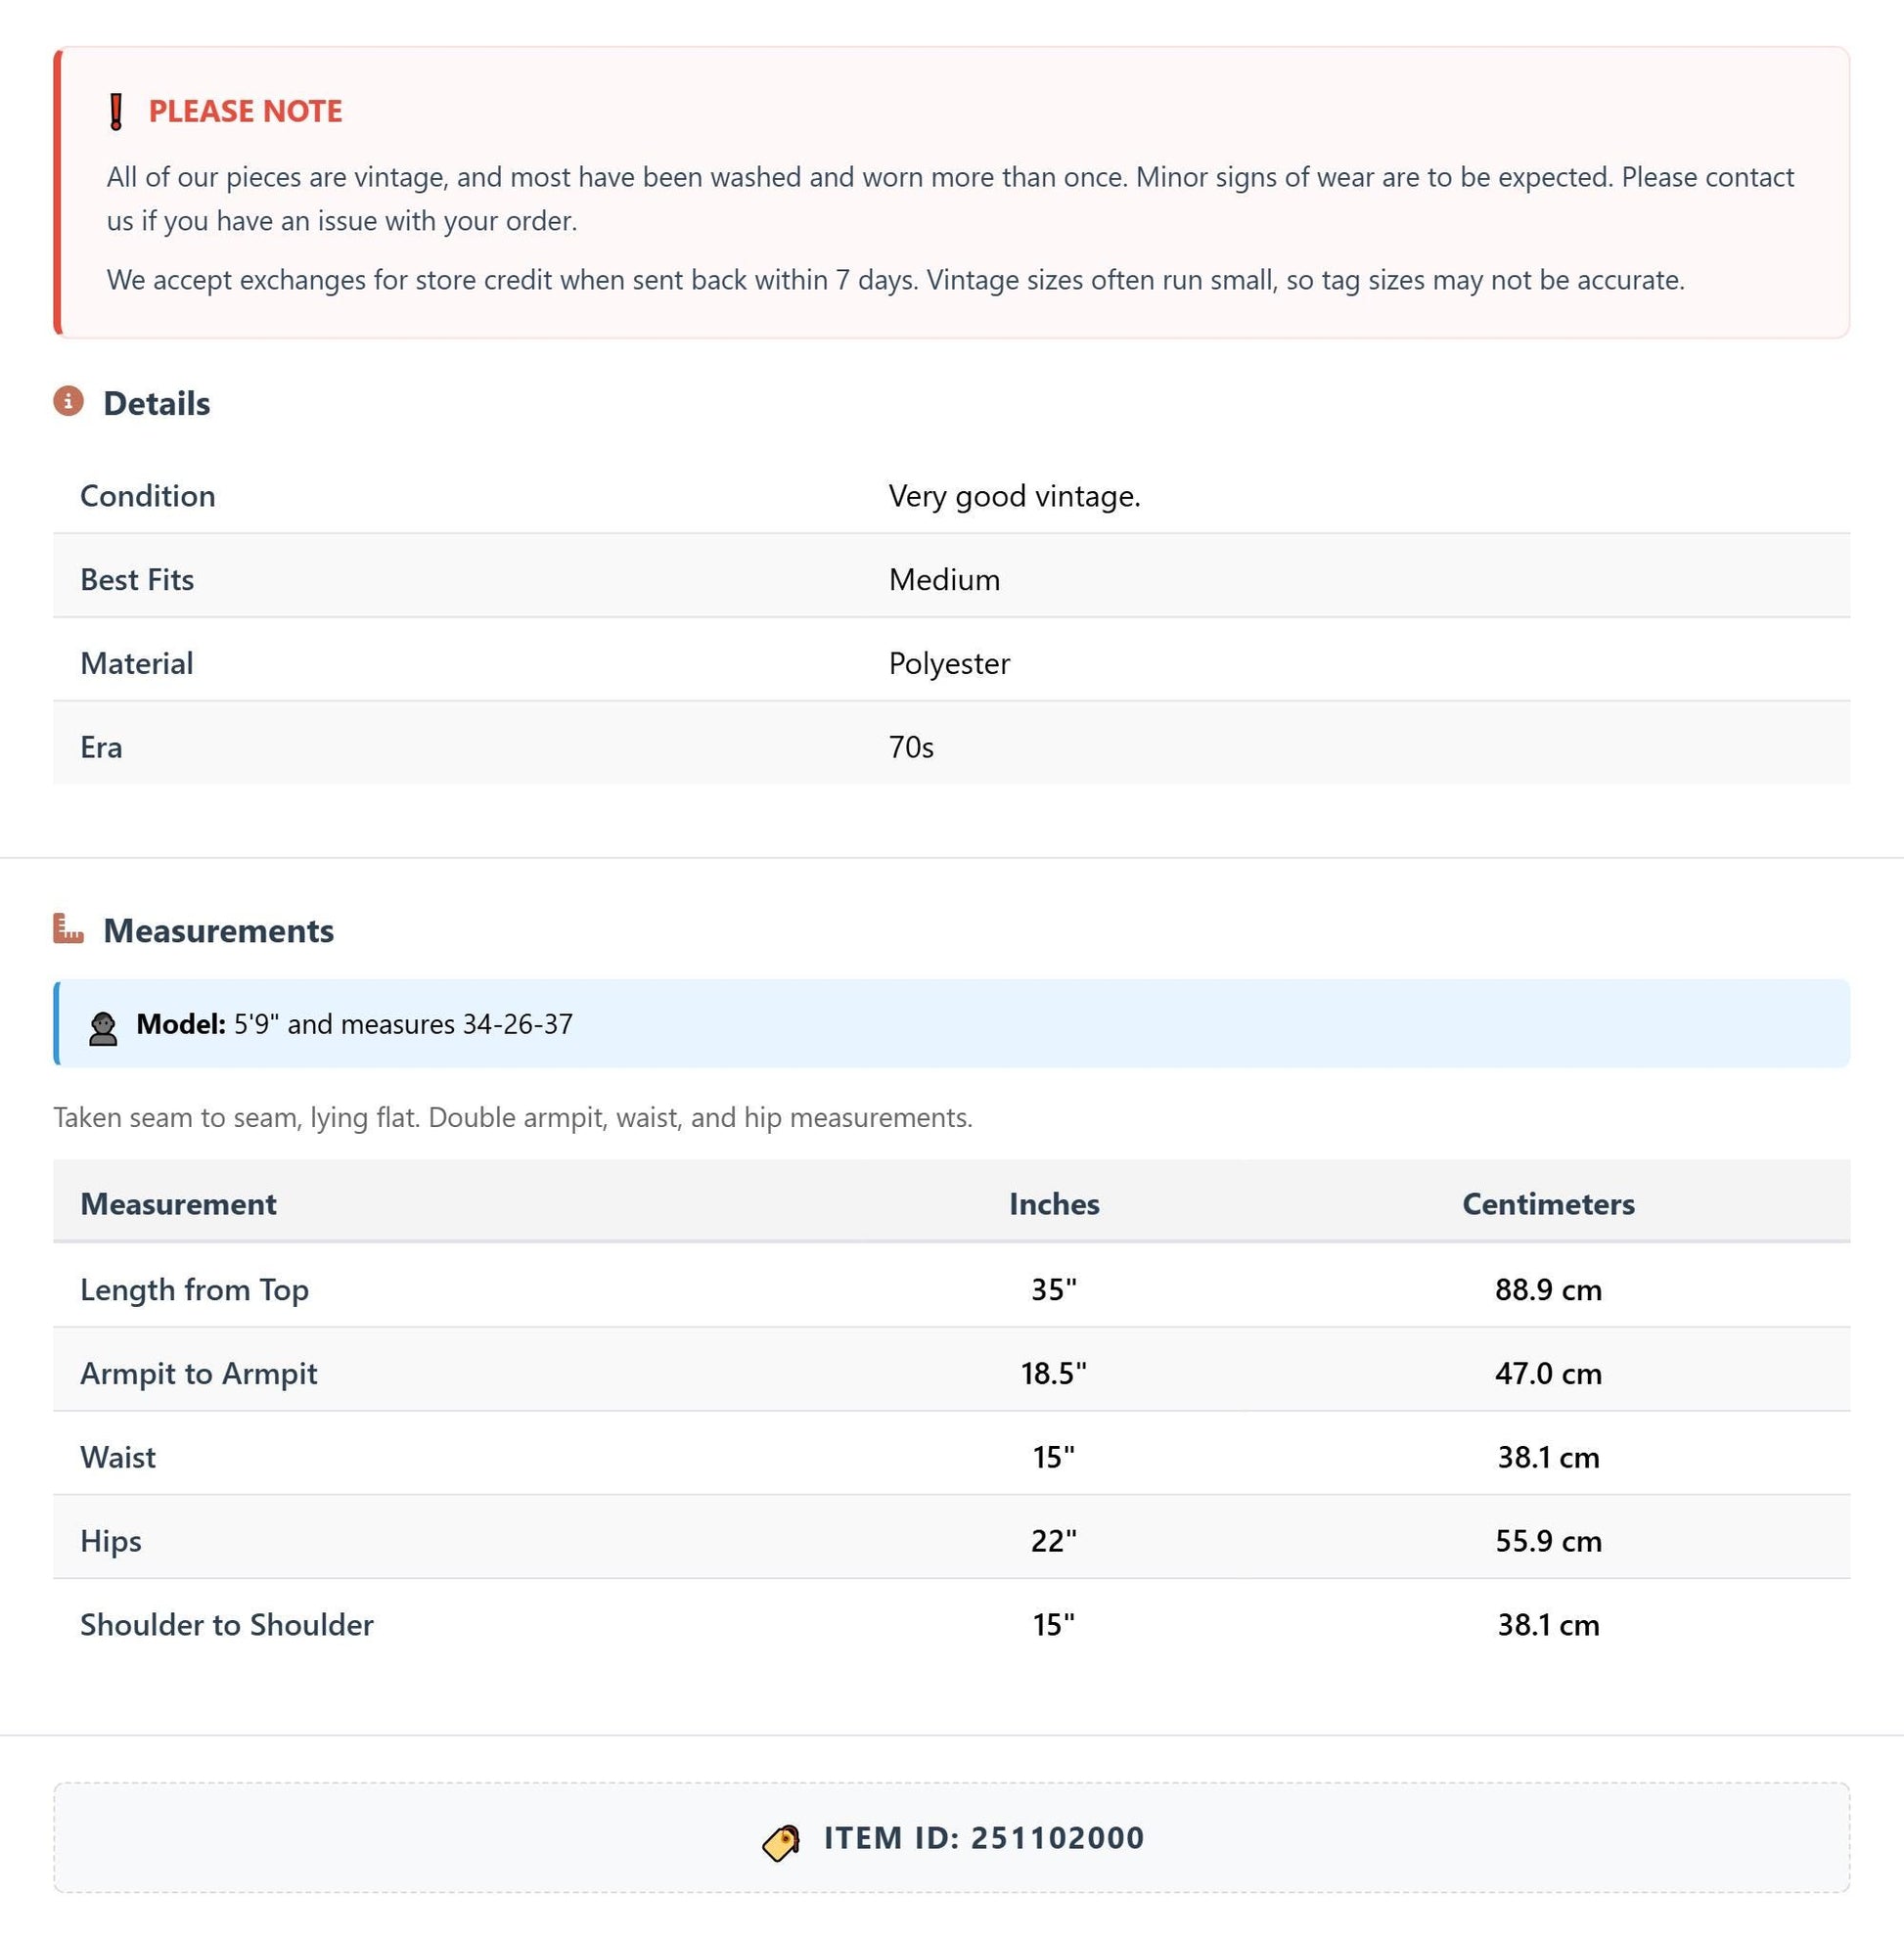1904x1940 pixels.
Task: Click the Armpit to Armpit 18.5" value
Action: point(1054,1372)
